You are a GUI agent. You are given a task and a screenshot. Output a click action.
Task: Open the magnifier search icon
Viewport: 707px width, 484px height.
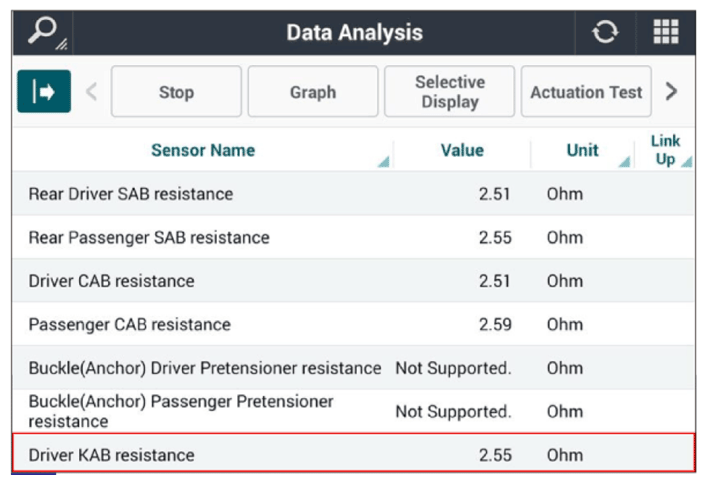click(x=43, y=32)
